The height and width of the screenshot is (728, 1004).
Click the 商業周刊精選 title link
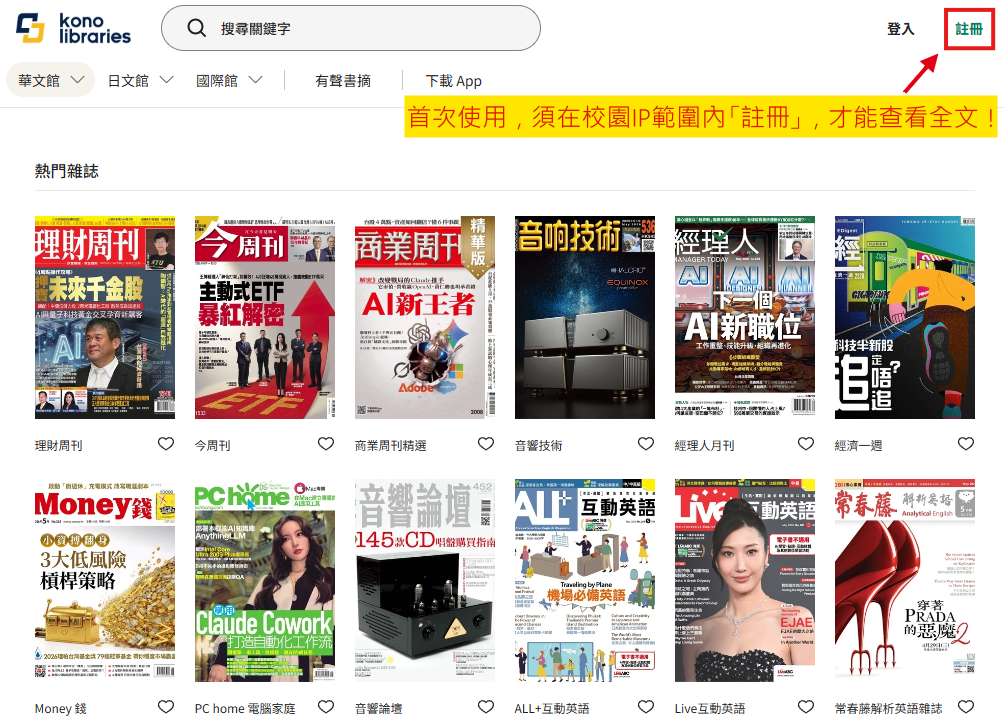point(391,446)
